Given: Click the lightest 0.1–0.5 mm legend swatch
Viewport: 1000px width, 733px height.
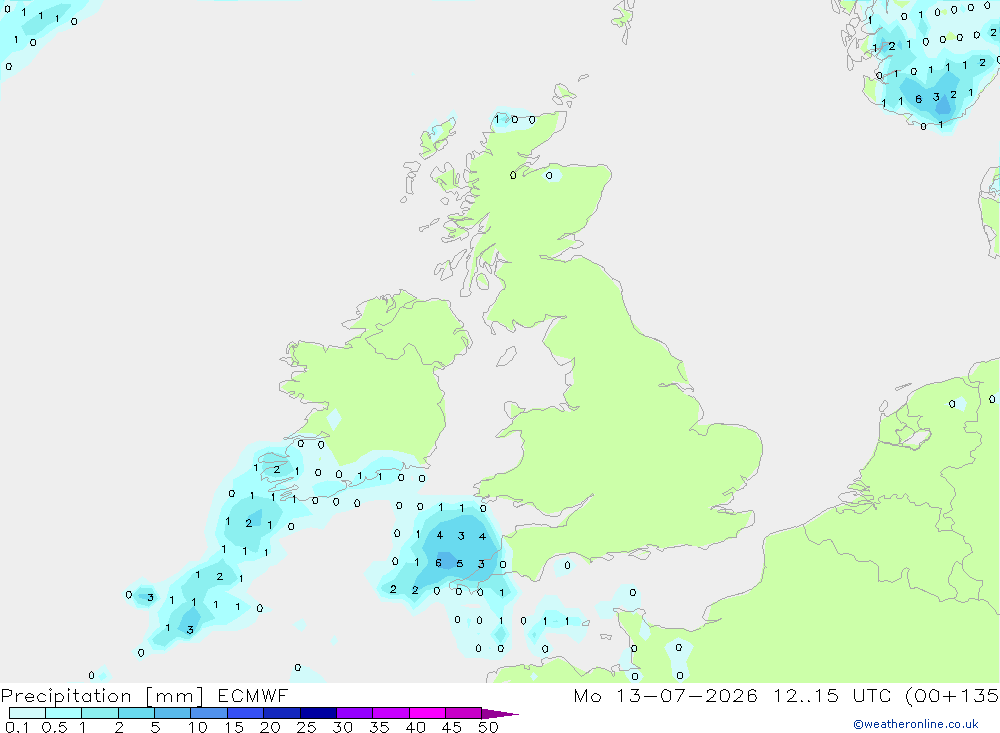Looking at the screenshot, I should point(27,713).
